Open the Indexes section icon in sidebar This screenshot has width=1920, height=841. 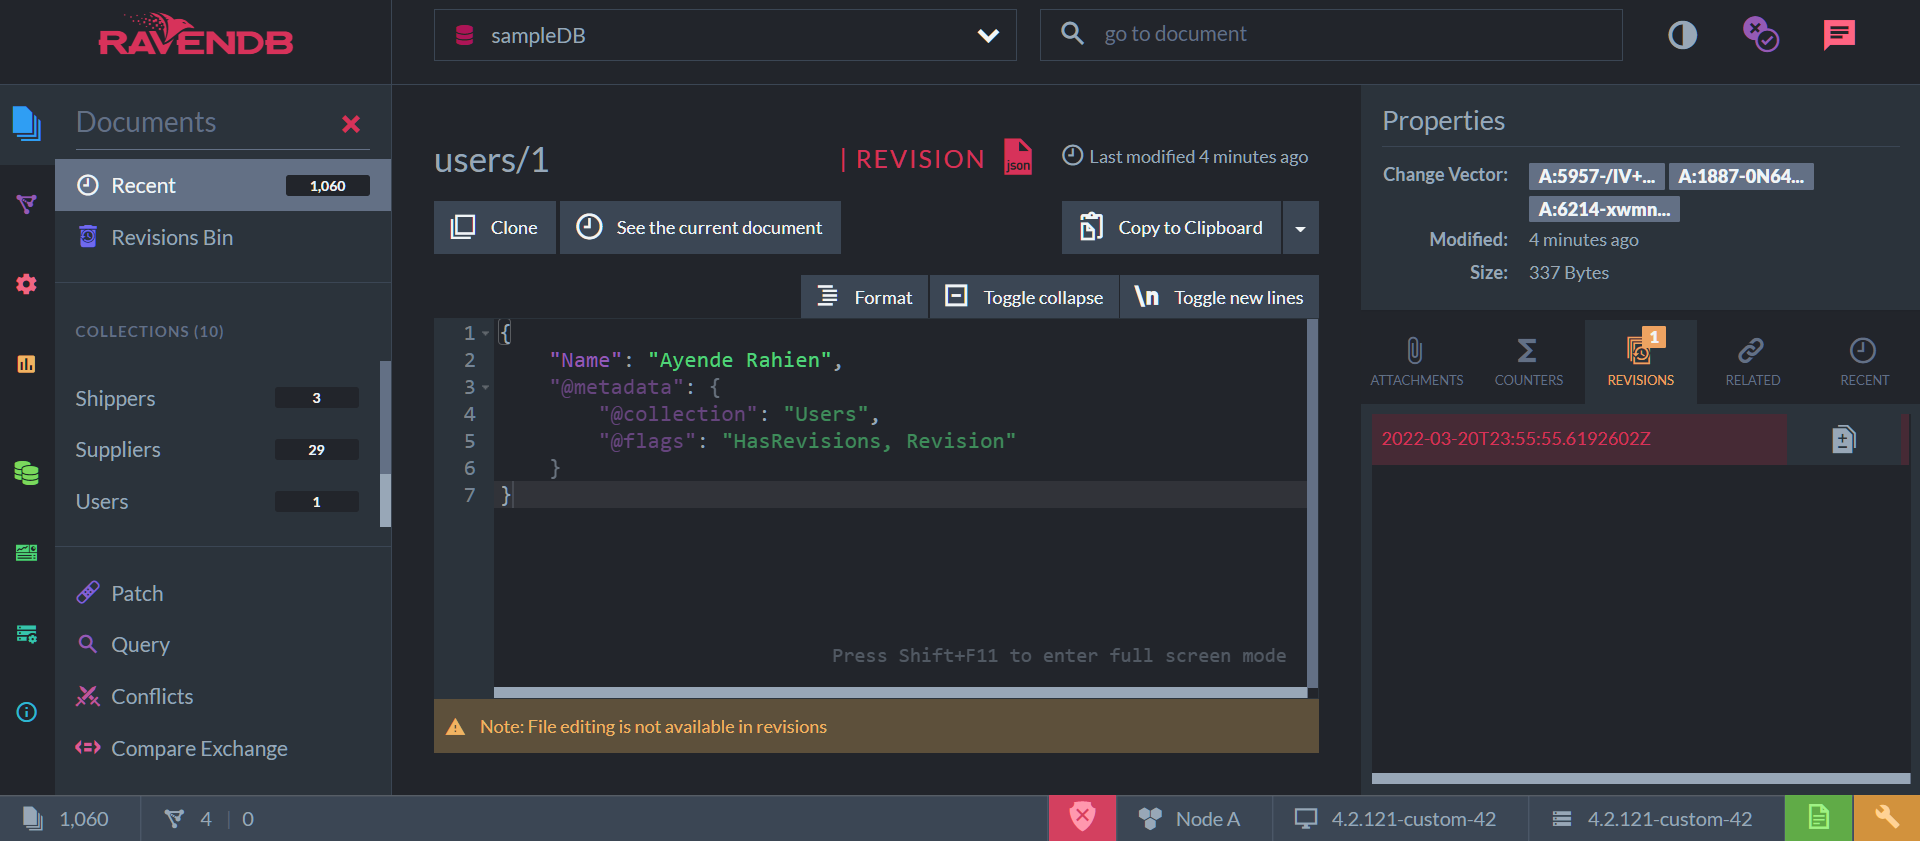[27, 204]
